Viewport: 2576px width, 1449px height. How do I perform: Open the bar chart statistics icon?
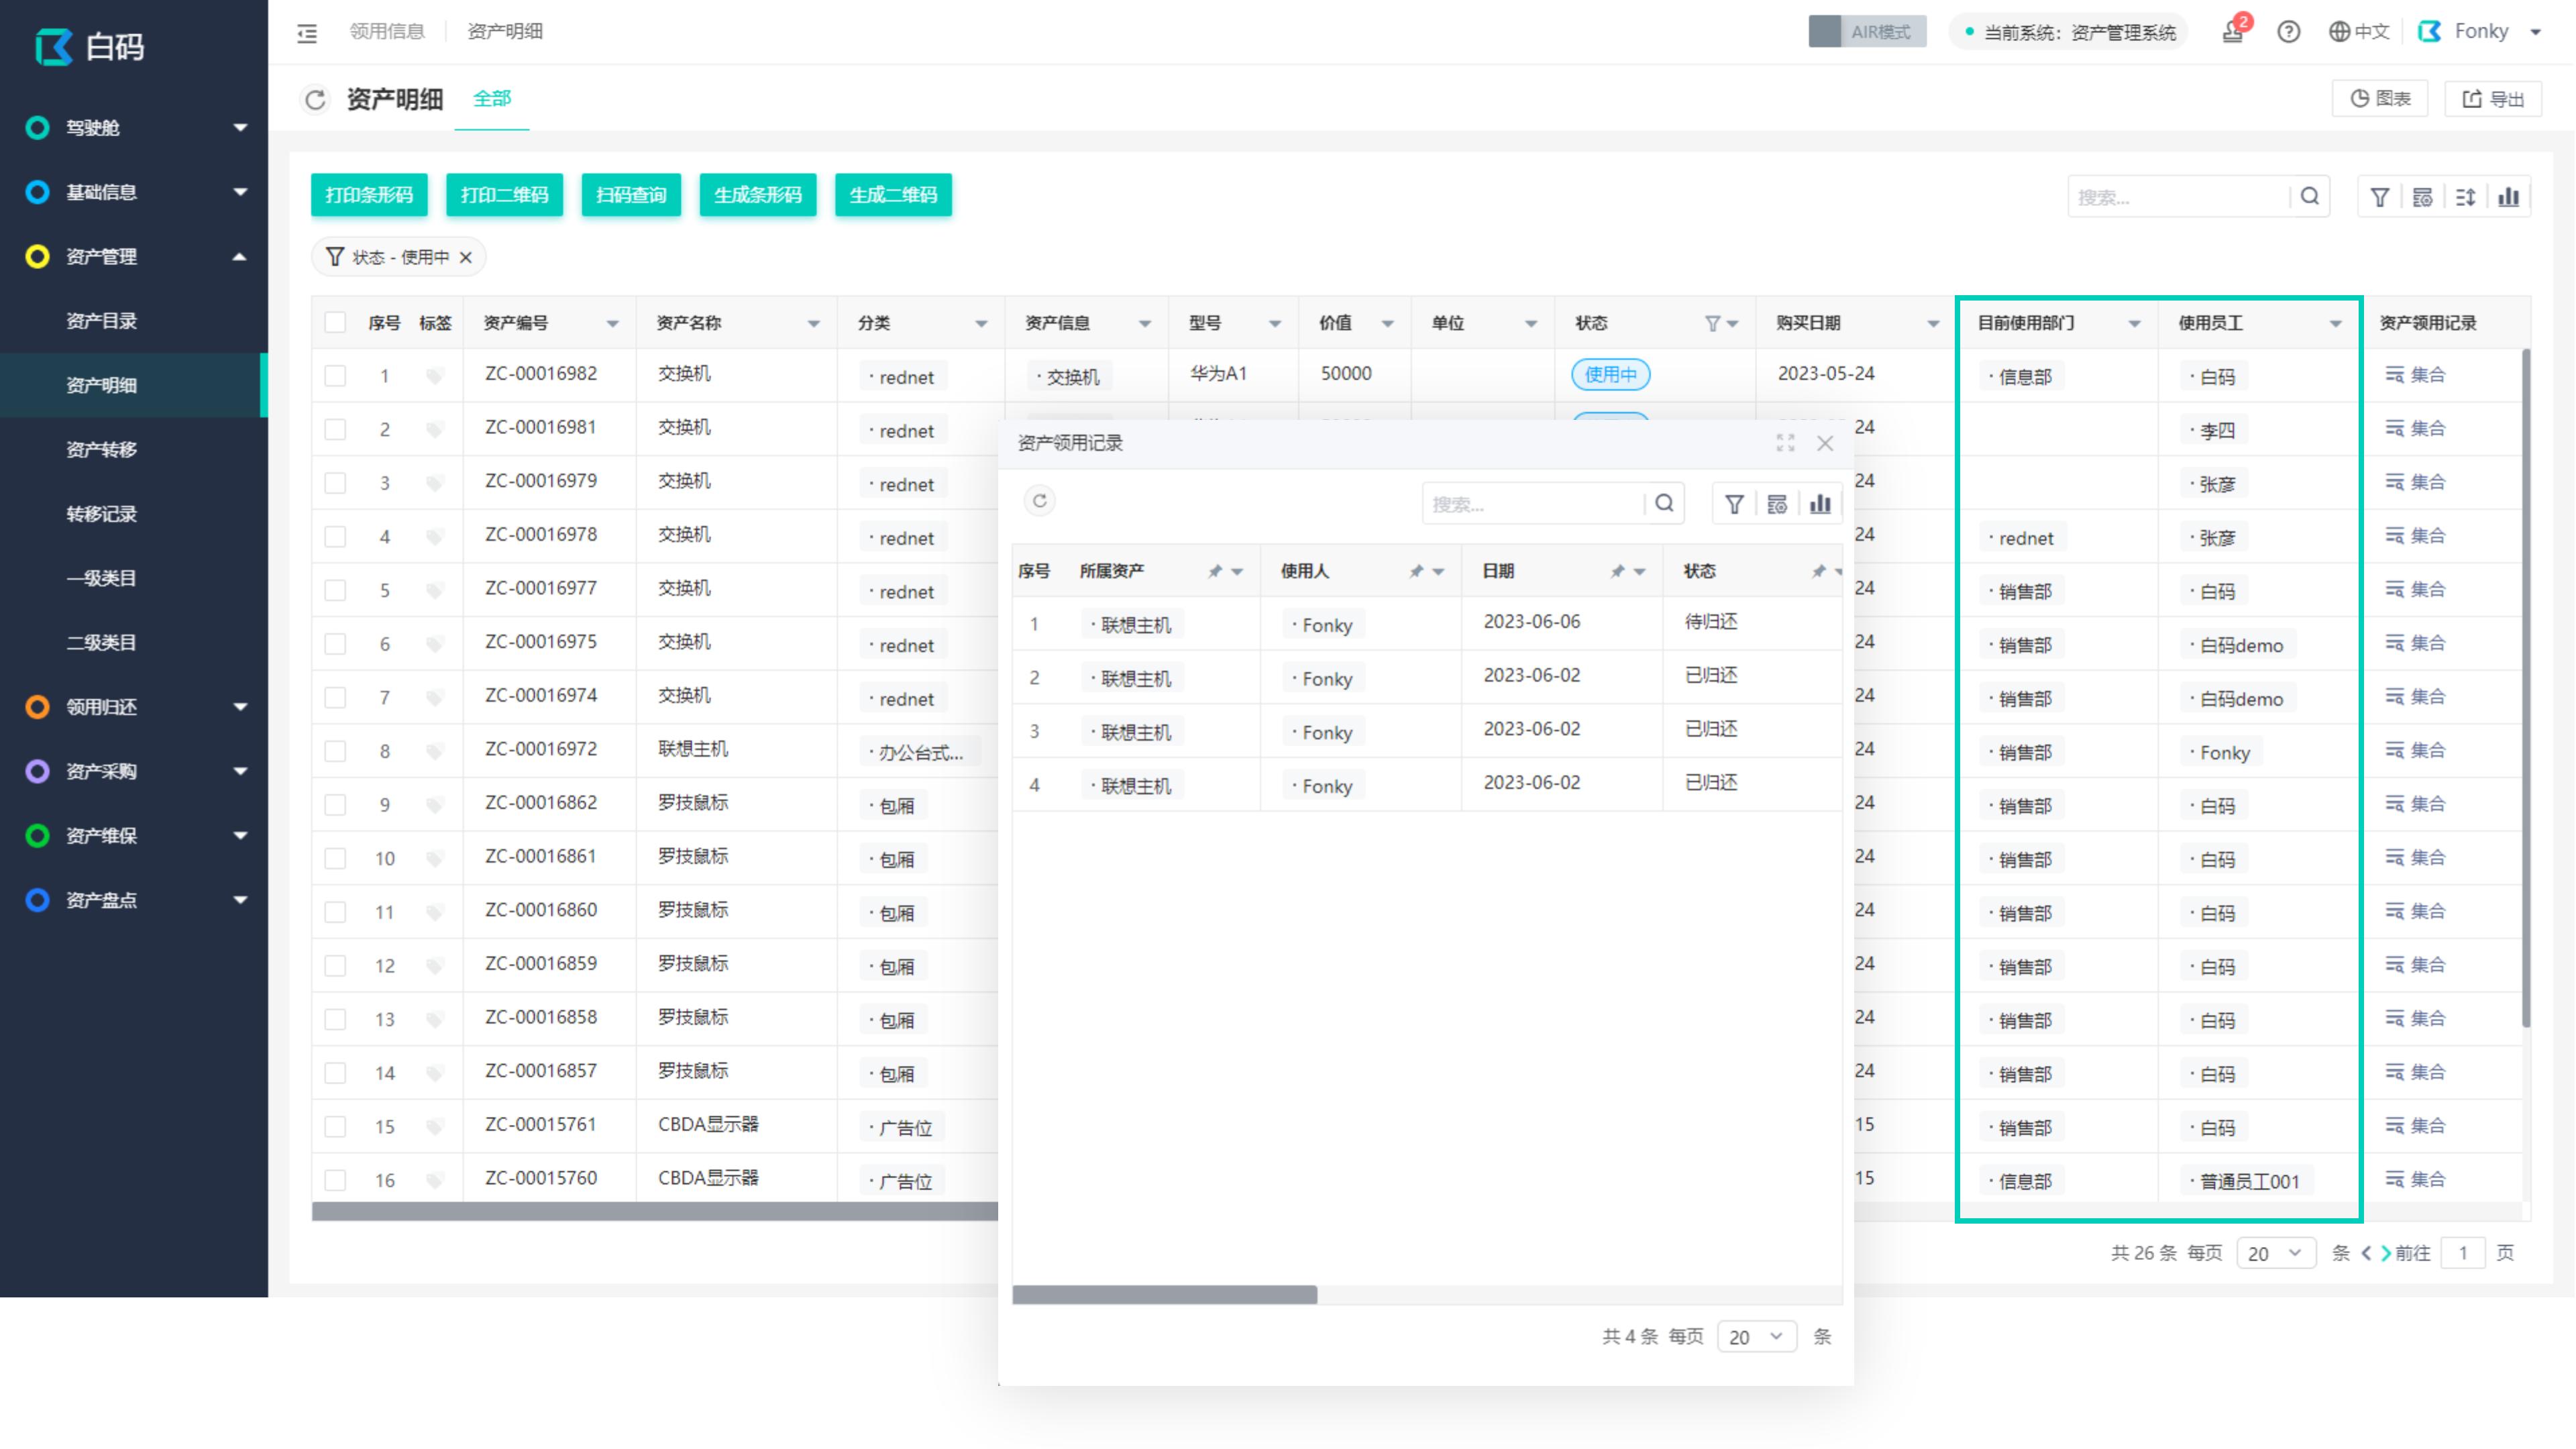pyautogui.click(x=2509, y=196)
